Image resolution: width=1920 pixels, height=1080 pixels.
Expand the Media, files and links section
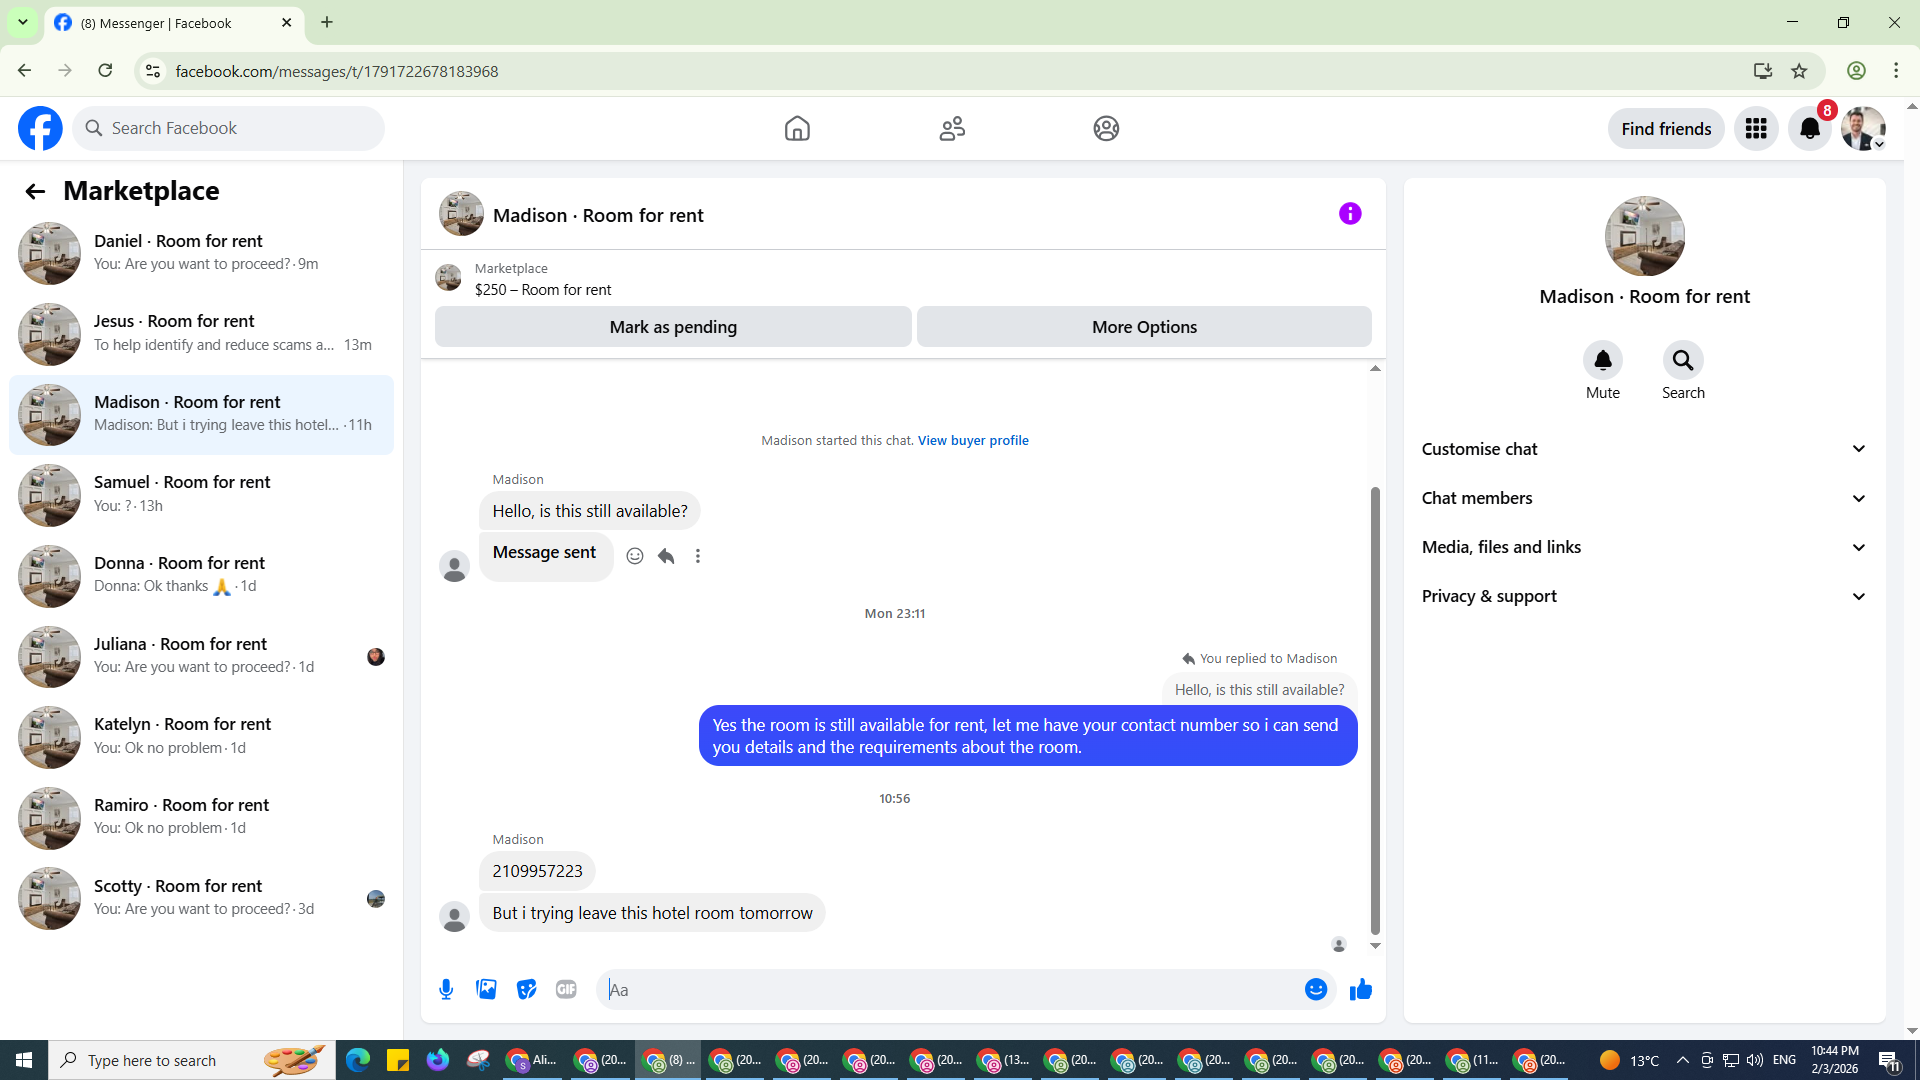coord(1644,547)
